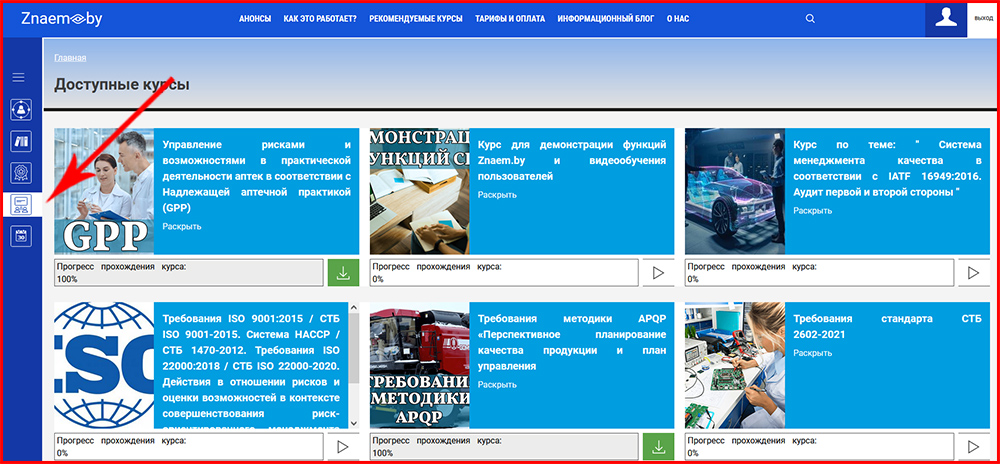Expand Раскрыть on the APQP course

[497, 385]
